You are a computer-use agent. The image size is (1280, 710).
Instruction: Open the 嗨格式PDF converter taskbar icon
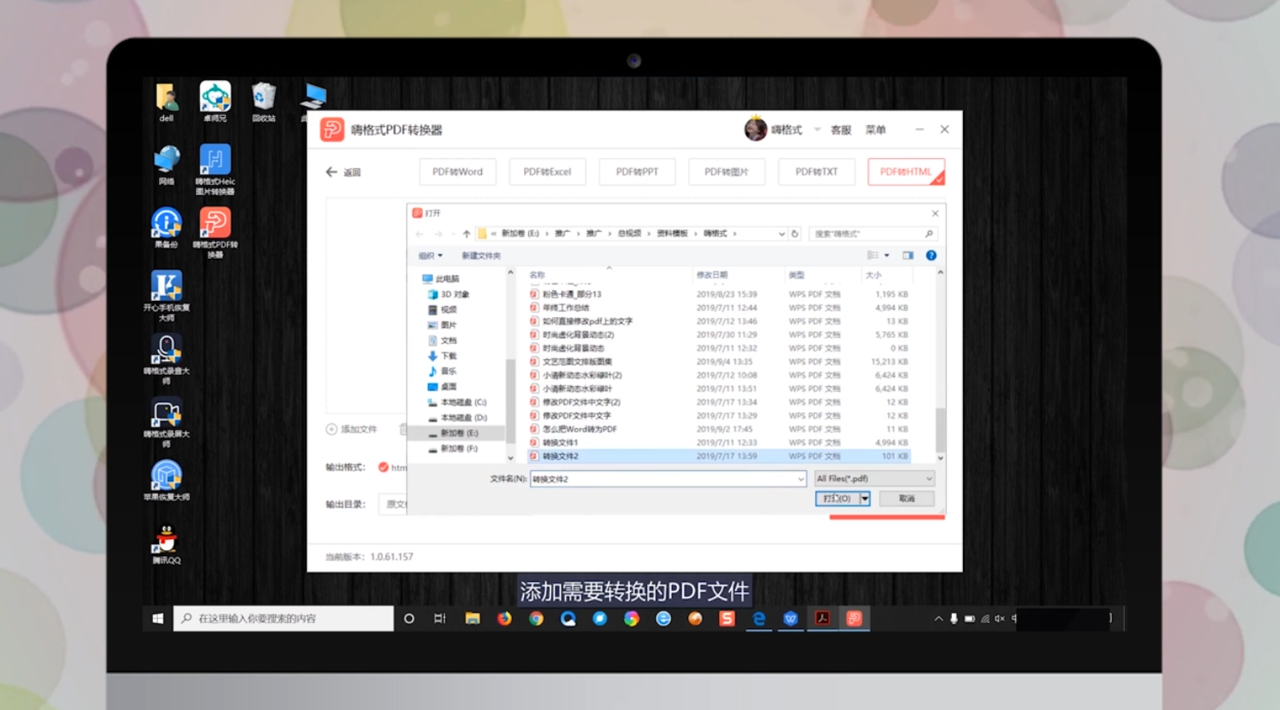coord(854,619)
